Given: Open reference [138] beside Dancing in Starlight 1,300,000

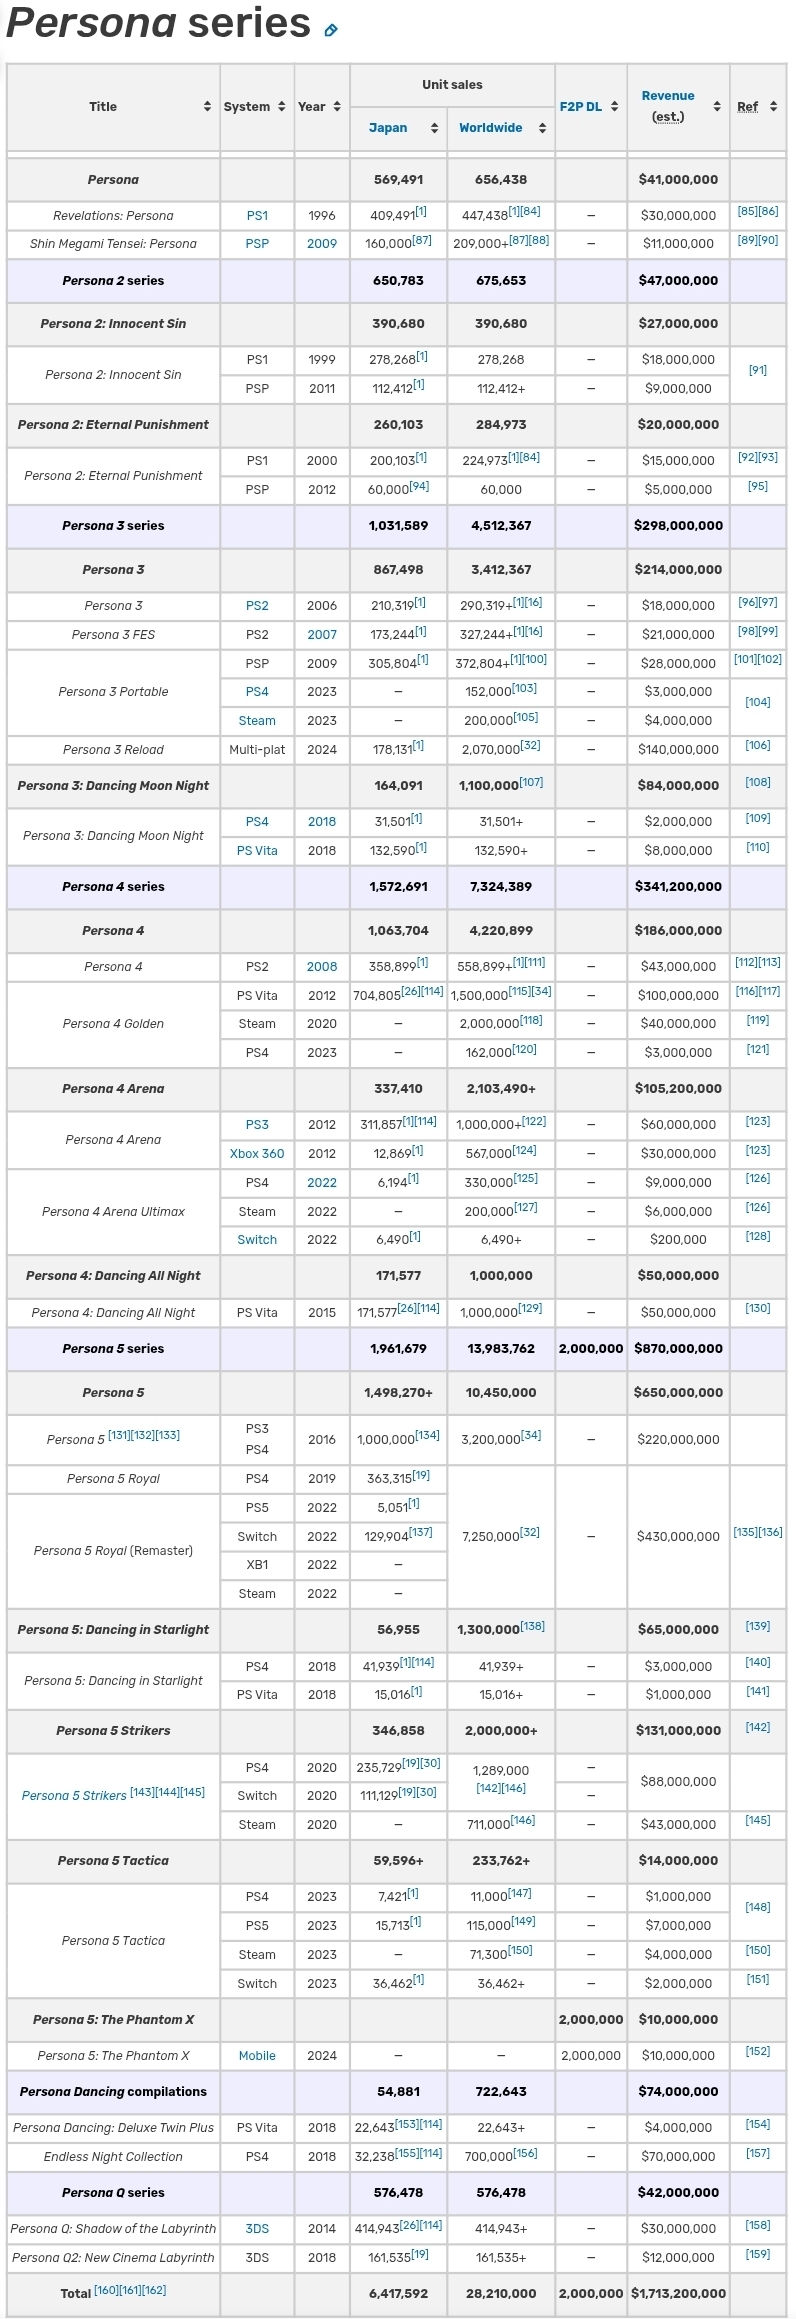Looking at the screenshot, I should click(x=533, y=1626).
